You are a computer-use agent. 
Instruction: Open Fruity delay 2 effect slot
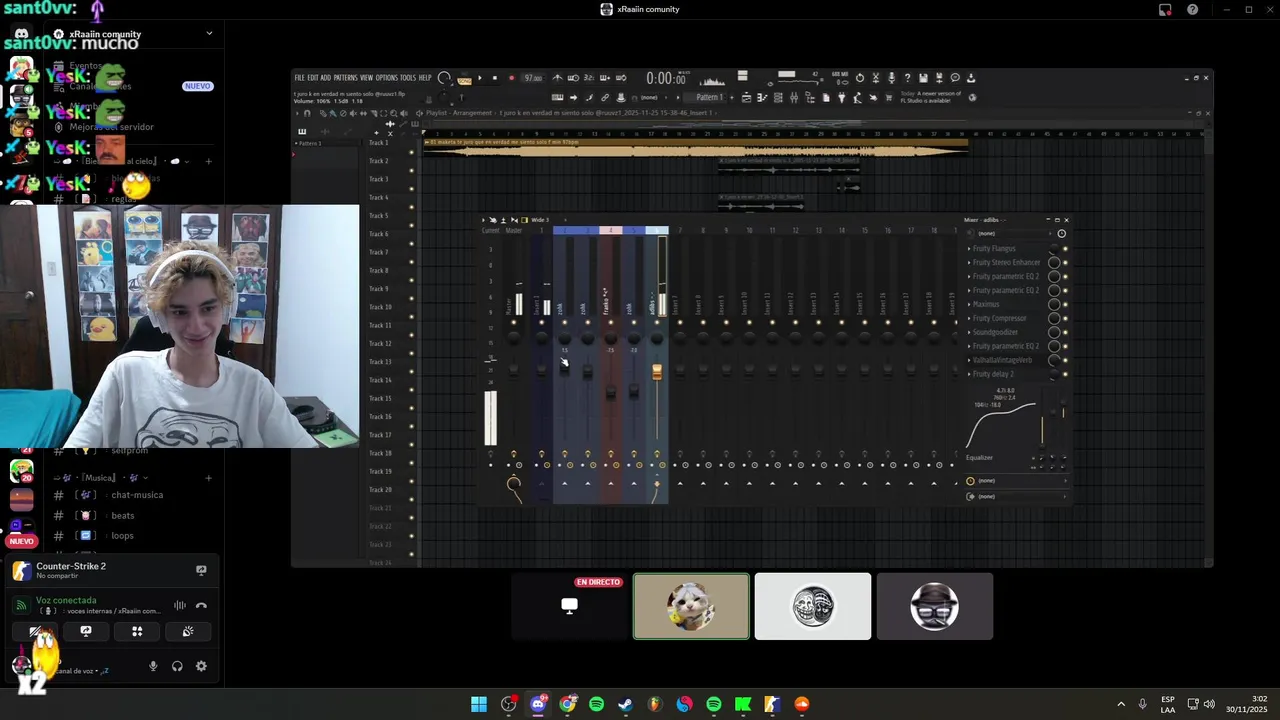(993, 374)
